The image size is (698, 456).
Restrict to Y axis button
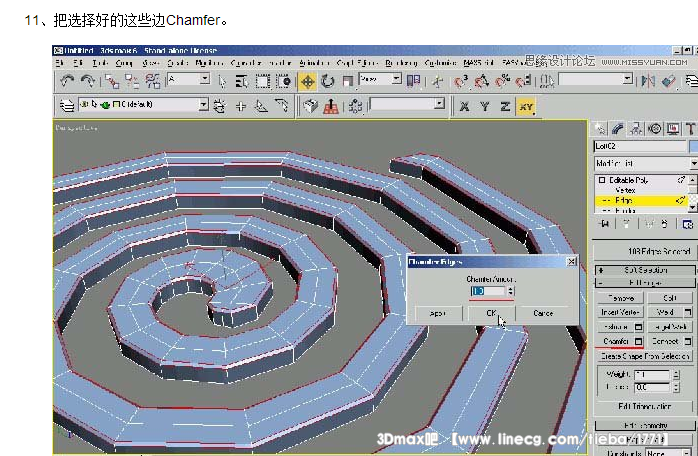coord(485,106)
